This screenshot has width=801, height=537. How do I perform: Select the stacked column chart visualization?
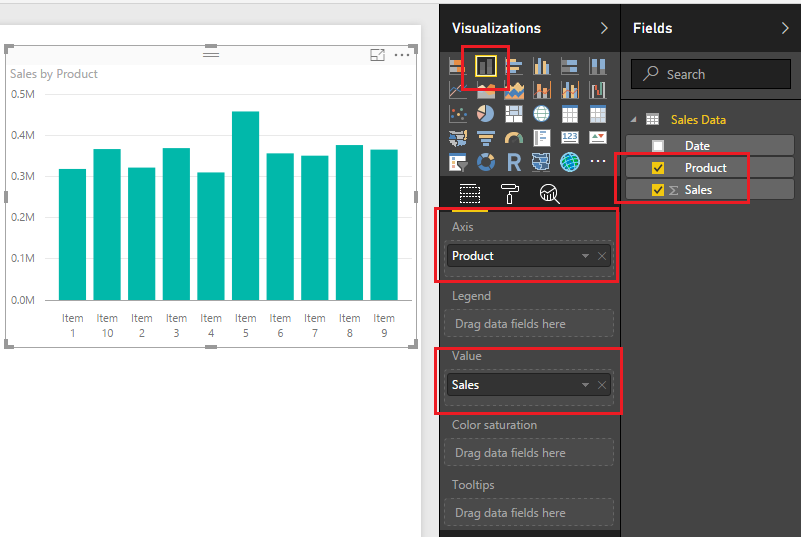click(485, 66)
